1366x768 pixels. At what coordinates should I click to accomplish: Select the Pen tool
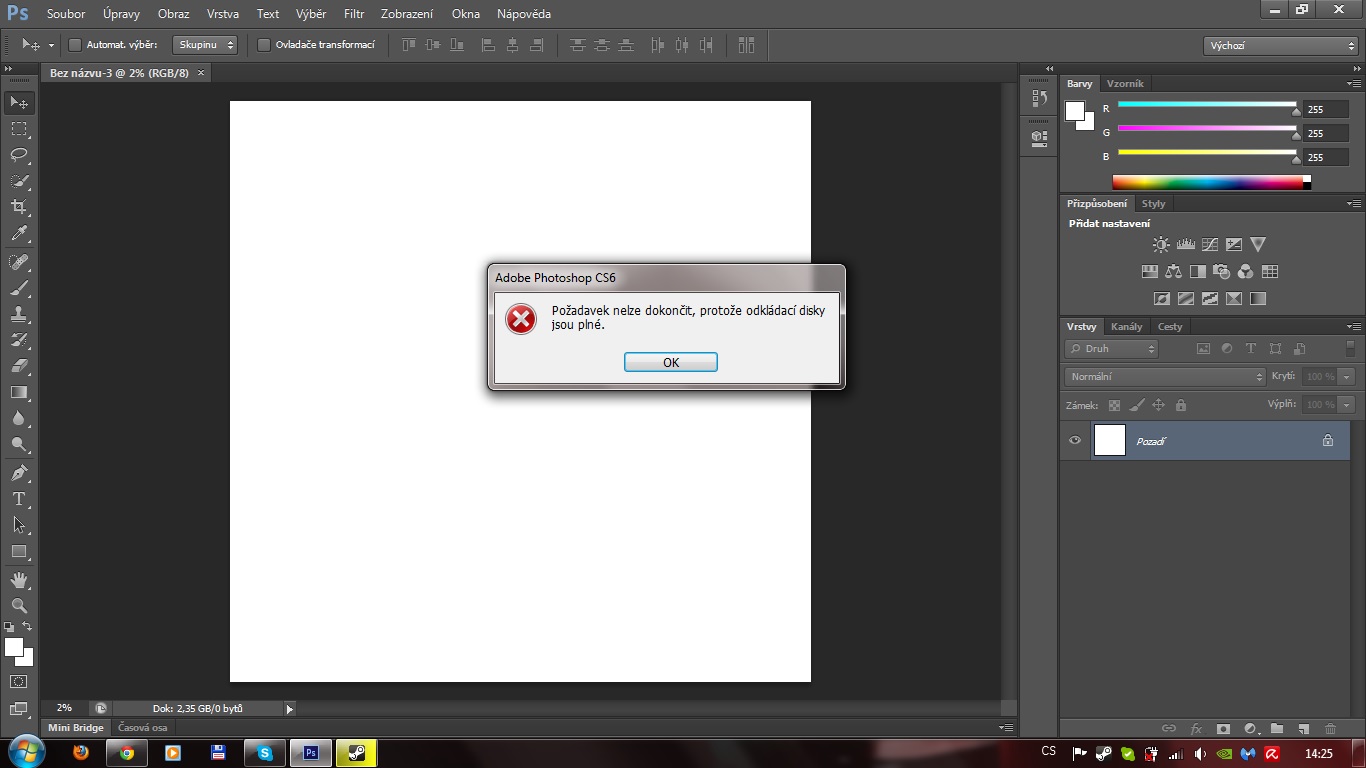tap(19, 472)
